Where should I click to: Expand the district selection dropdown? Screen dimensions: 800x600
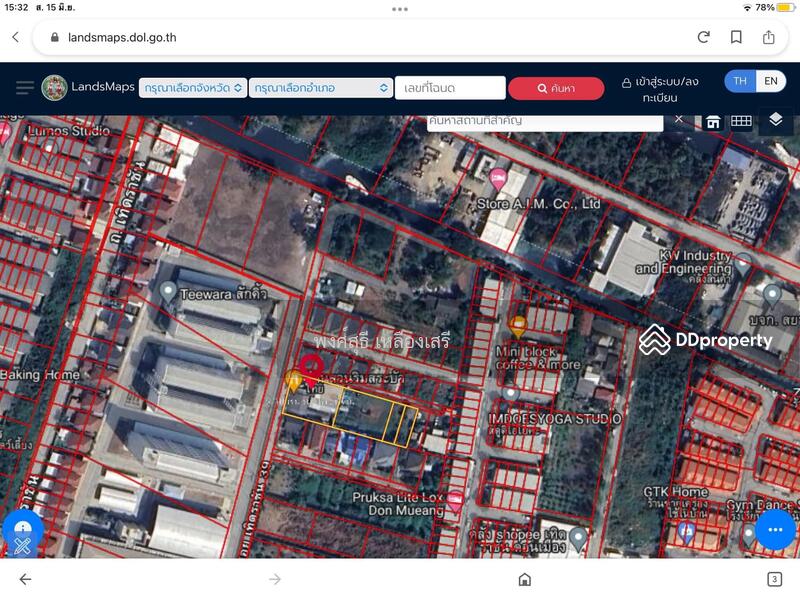pyautogui.click(x=320, y=88)
